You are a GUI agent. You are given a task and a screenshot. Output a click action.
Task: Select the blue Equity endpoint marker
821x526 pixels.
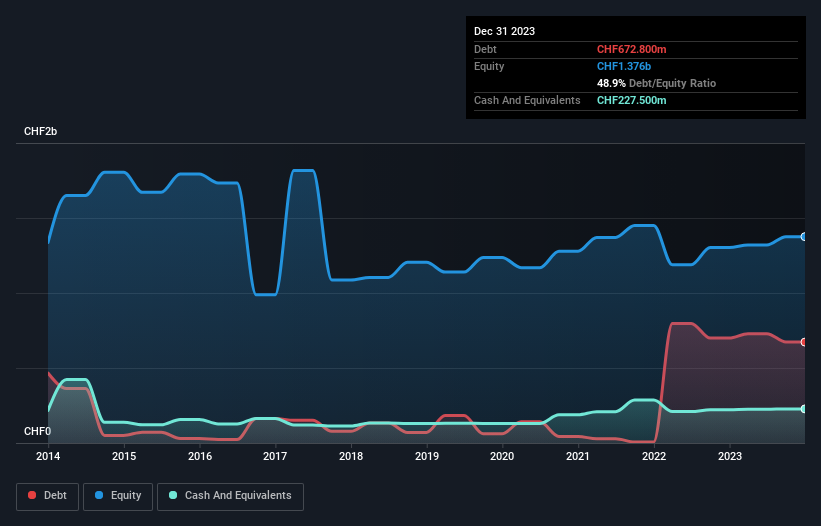coord(804,237)
